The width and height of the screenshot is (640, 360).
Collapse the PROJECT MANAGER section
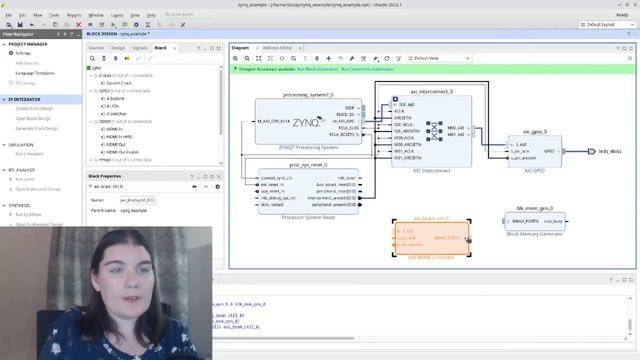point(4,44)
